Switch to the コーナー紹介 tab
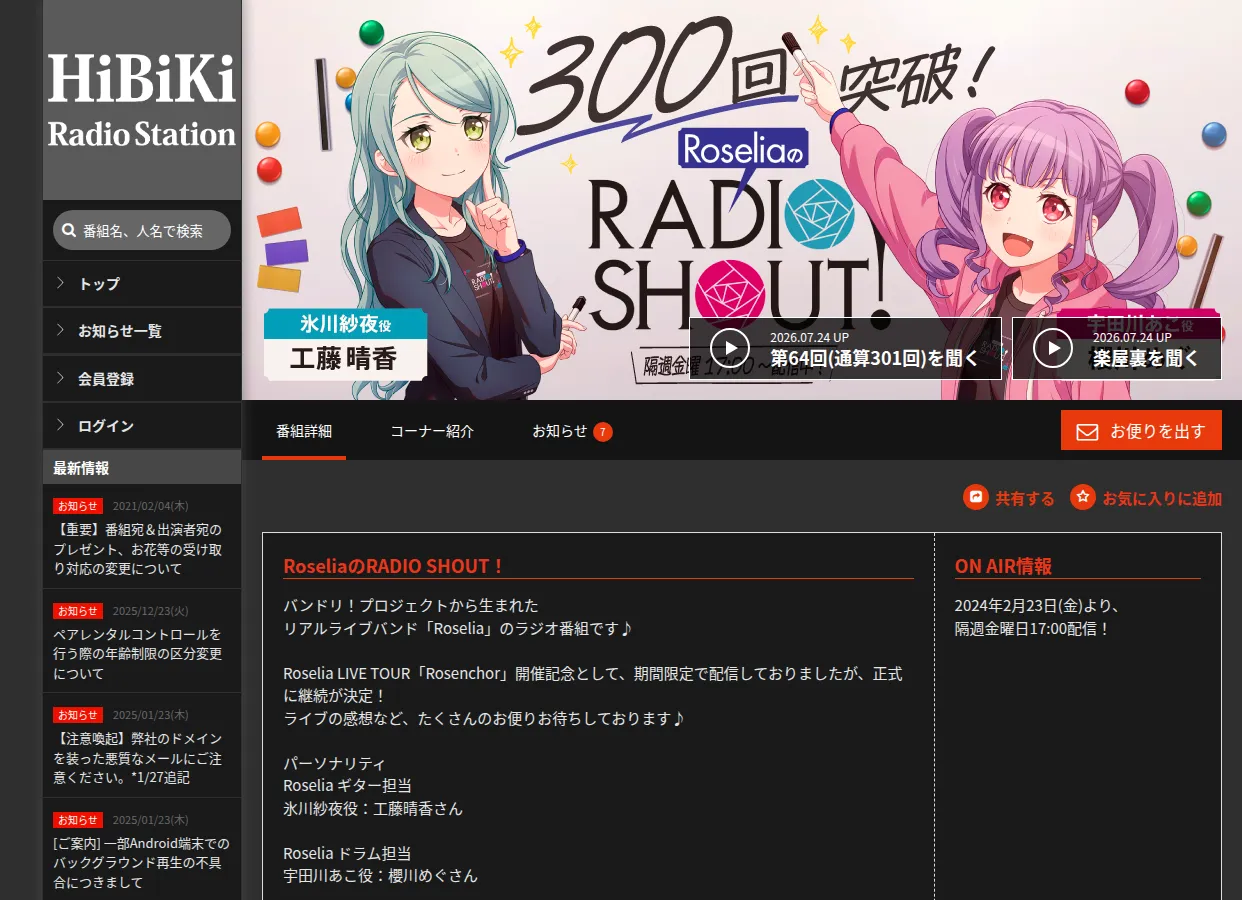1242x900 pixels. click(432, 432)
